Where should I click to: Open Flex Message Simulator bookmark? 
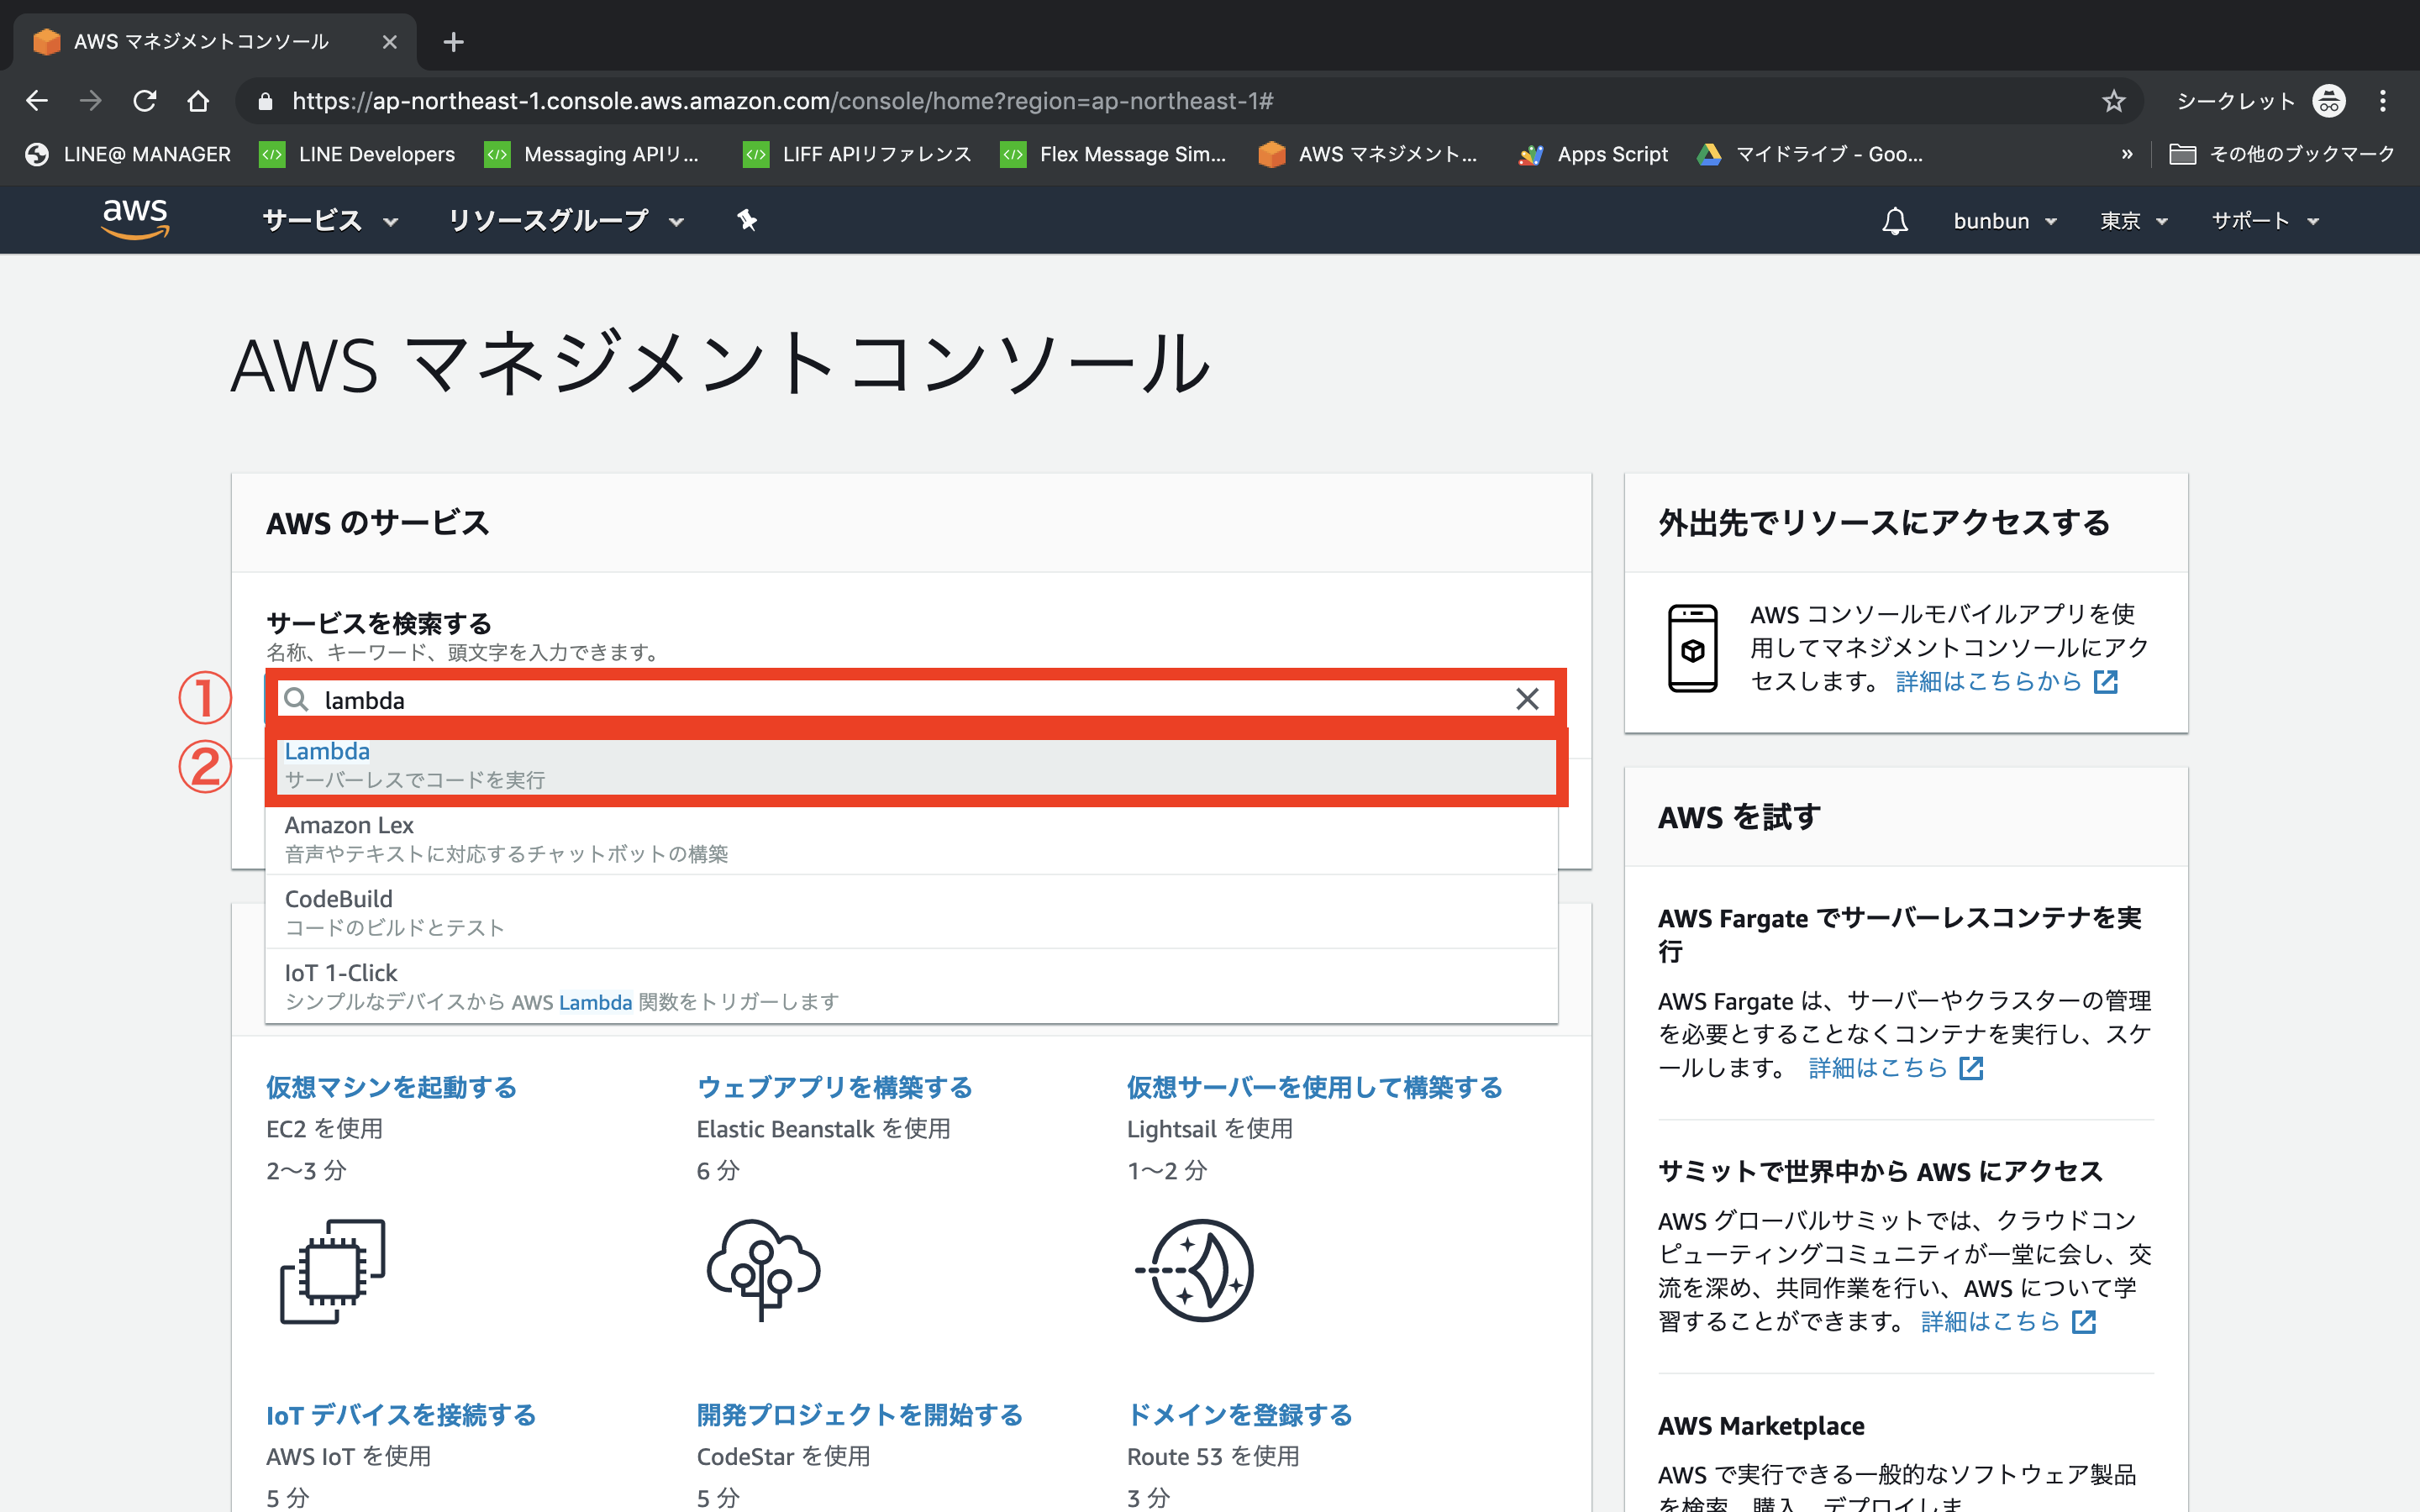pyautogui.click(x=1113, y=154)
